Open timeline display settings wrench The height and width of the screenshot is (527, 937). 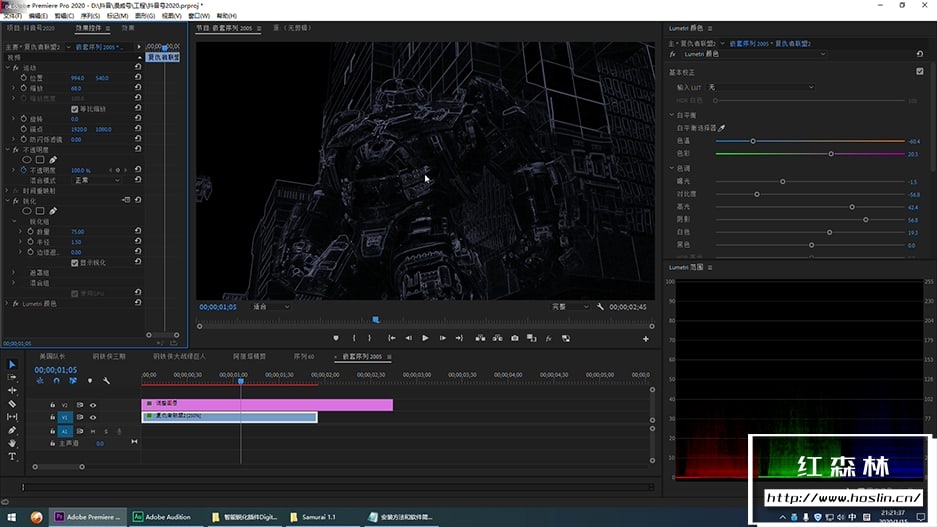[x=106, y=381]
